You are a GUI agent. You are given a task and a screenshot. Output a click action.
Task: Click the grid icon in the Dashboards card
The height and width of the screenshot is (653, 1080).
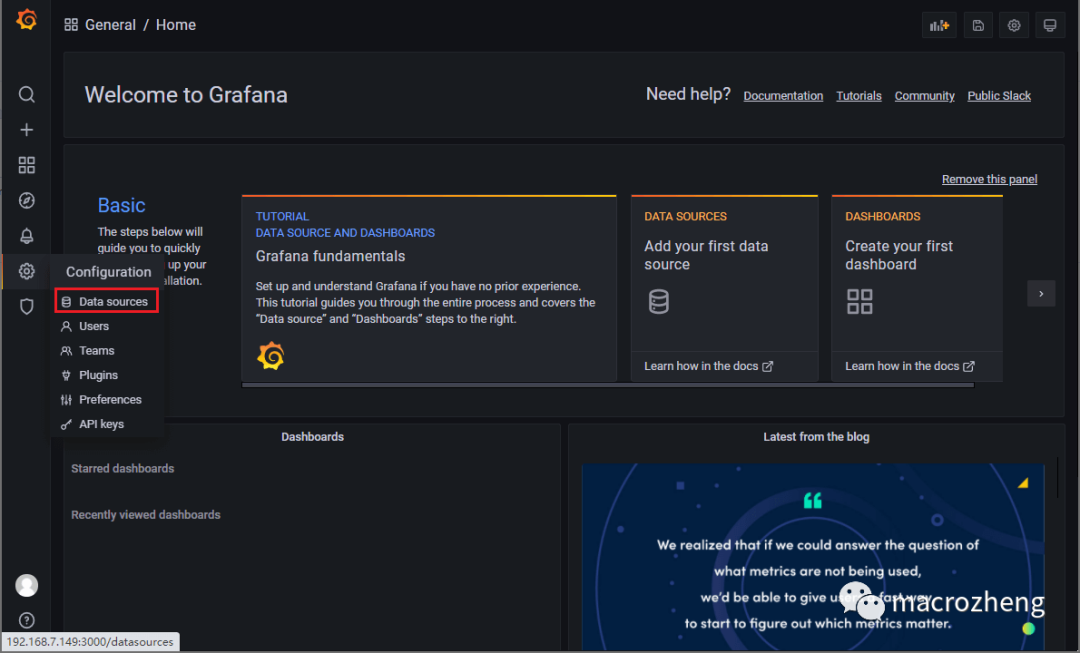click(860, 302)
